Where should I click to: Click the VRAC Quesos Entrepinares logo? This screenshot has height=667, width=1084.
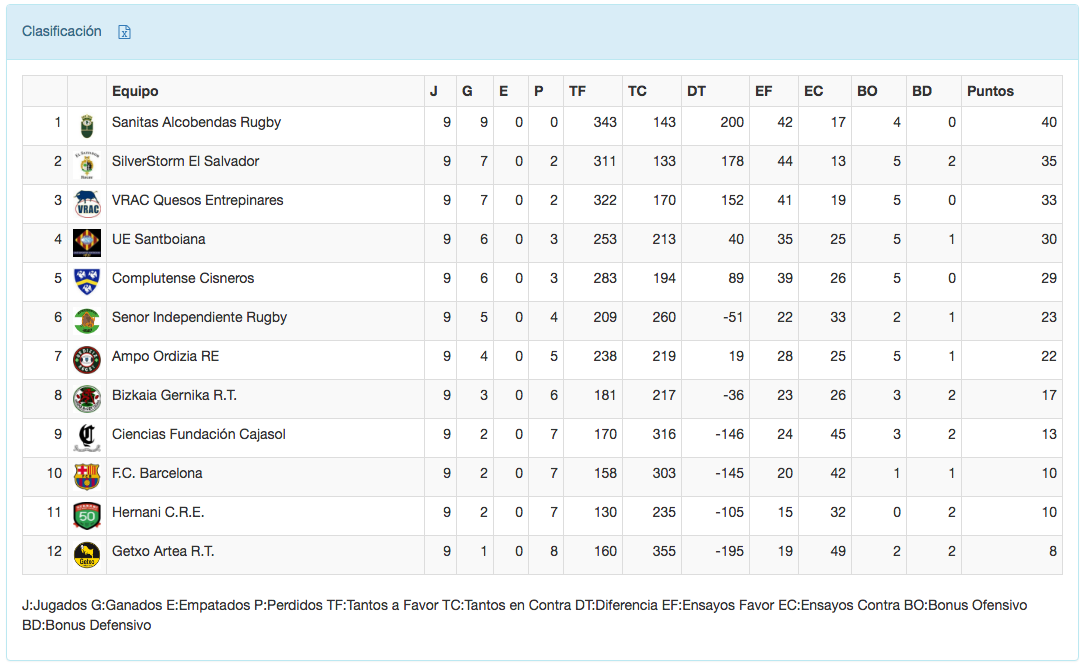(x=87, y=204)
